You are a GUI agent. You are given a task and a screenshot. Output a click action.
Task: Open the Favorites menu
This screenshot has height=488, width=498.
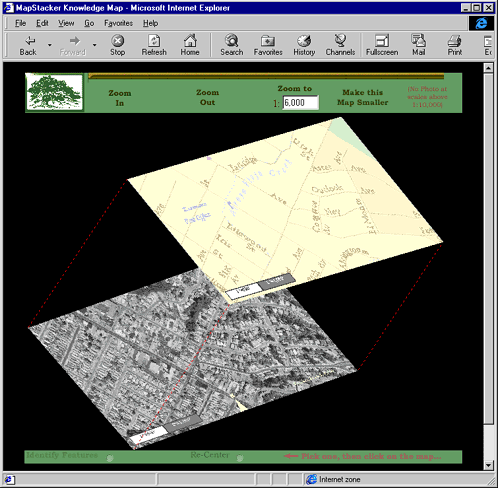tap(118, 23)
